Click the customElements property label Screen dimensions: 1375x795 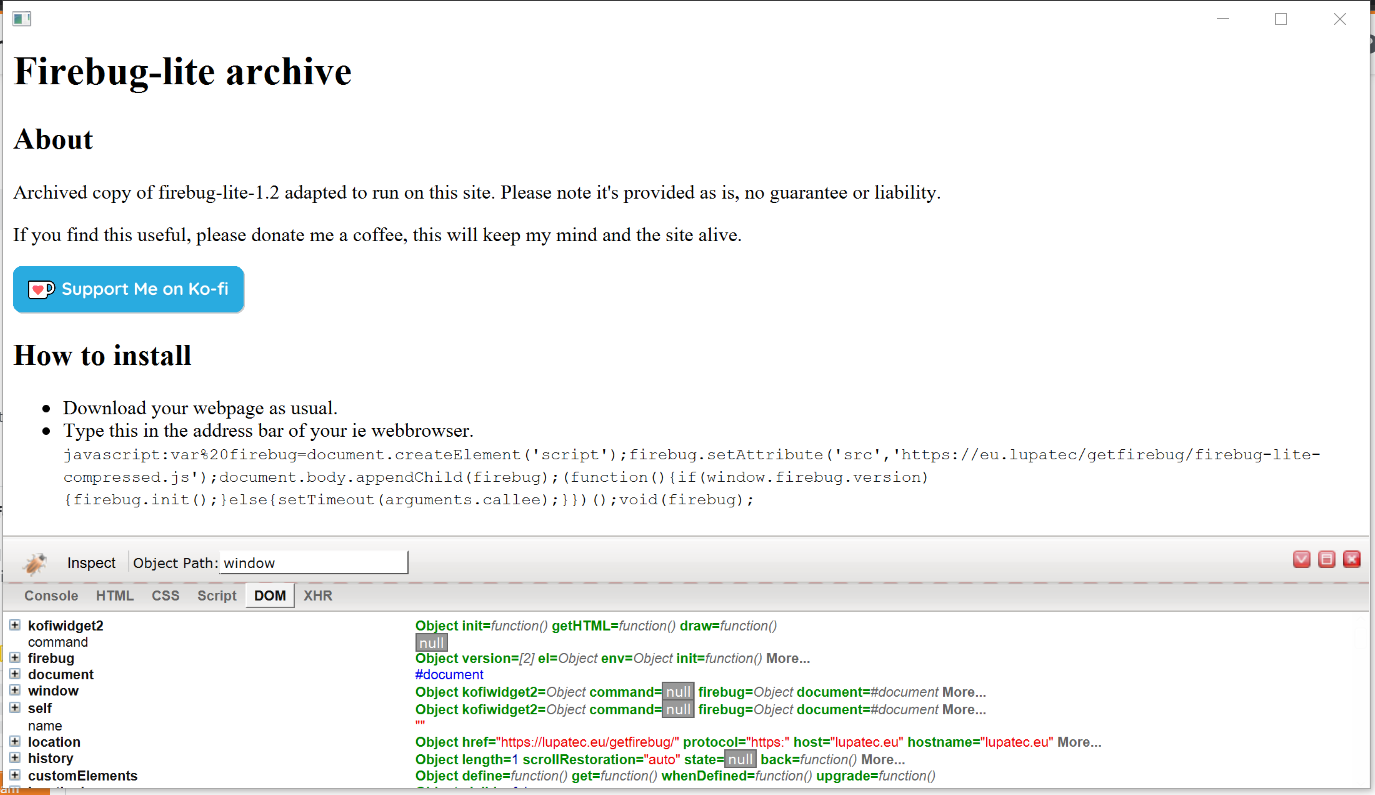point(83,776)
